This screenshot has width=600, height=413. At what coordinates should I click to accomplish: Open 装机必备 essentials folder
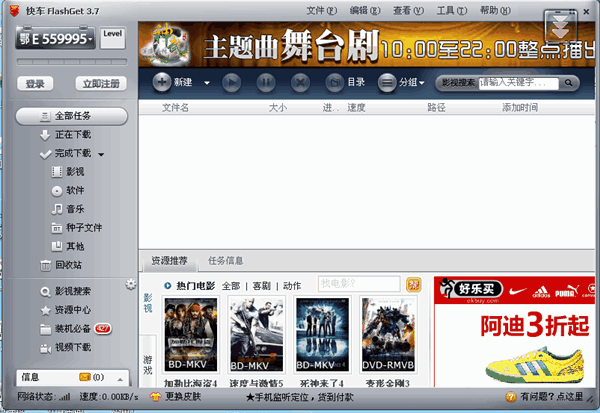pyautogui.click(x=65, y=329)
